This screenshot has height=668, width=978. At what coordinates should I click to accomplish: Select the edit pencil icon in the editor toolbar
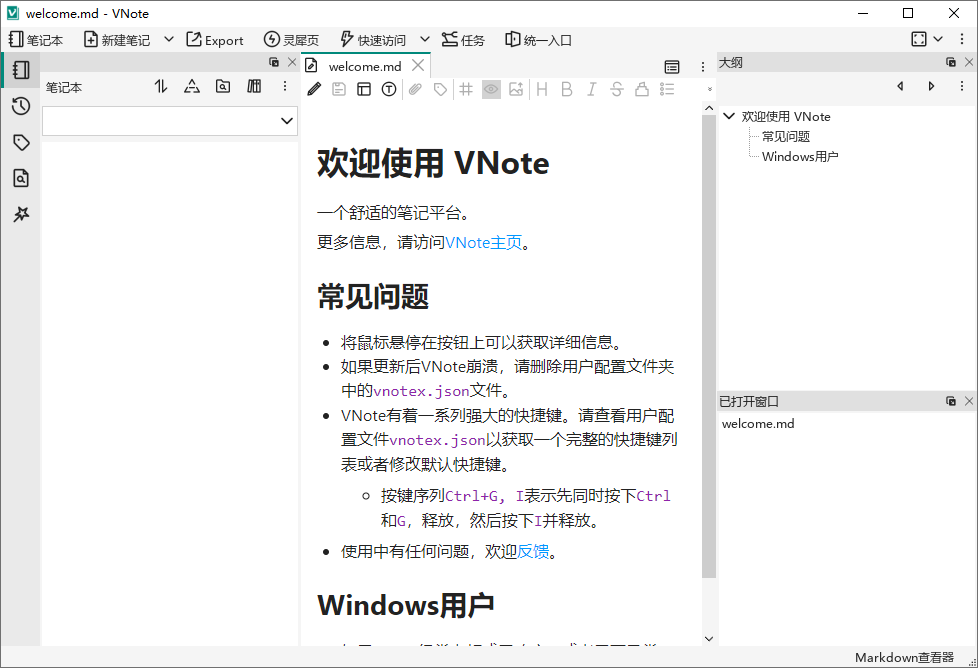pos(313,89)
